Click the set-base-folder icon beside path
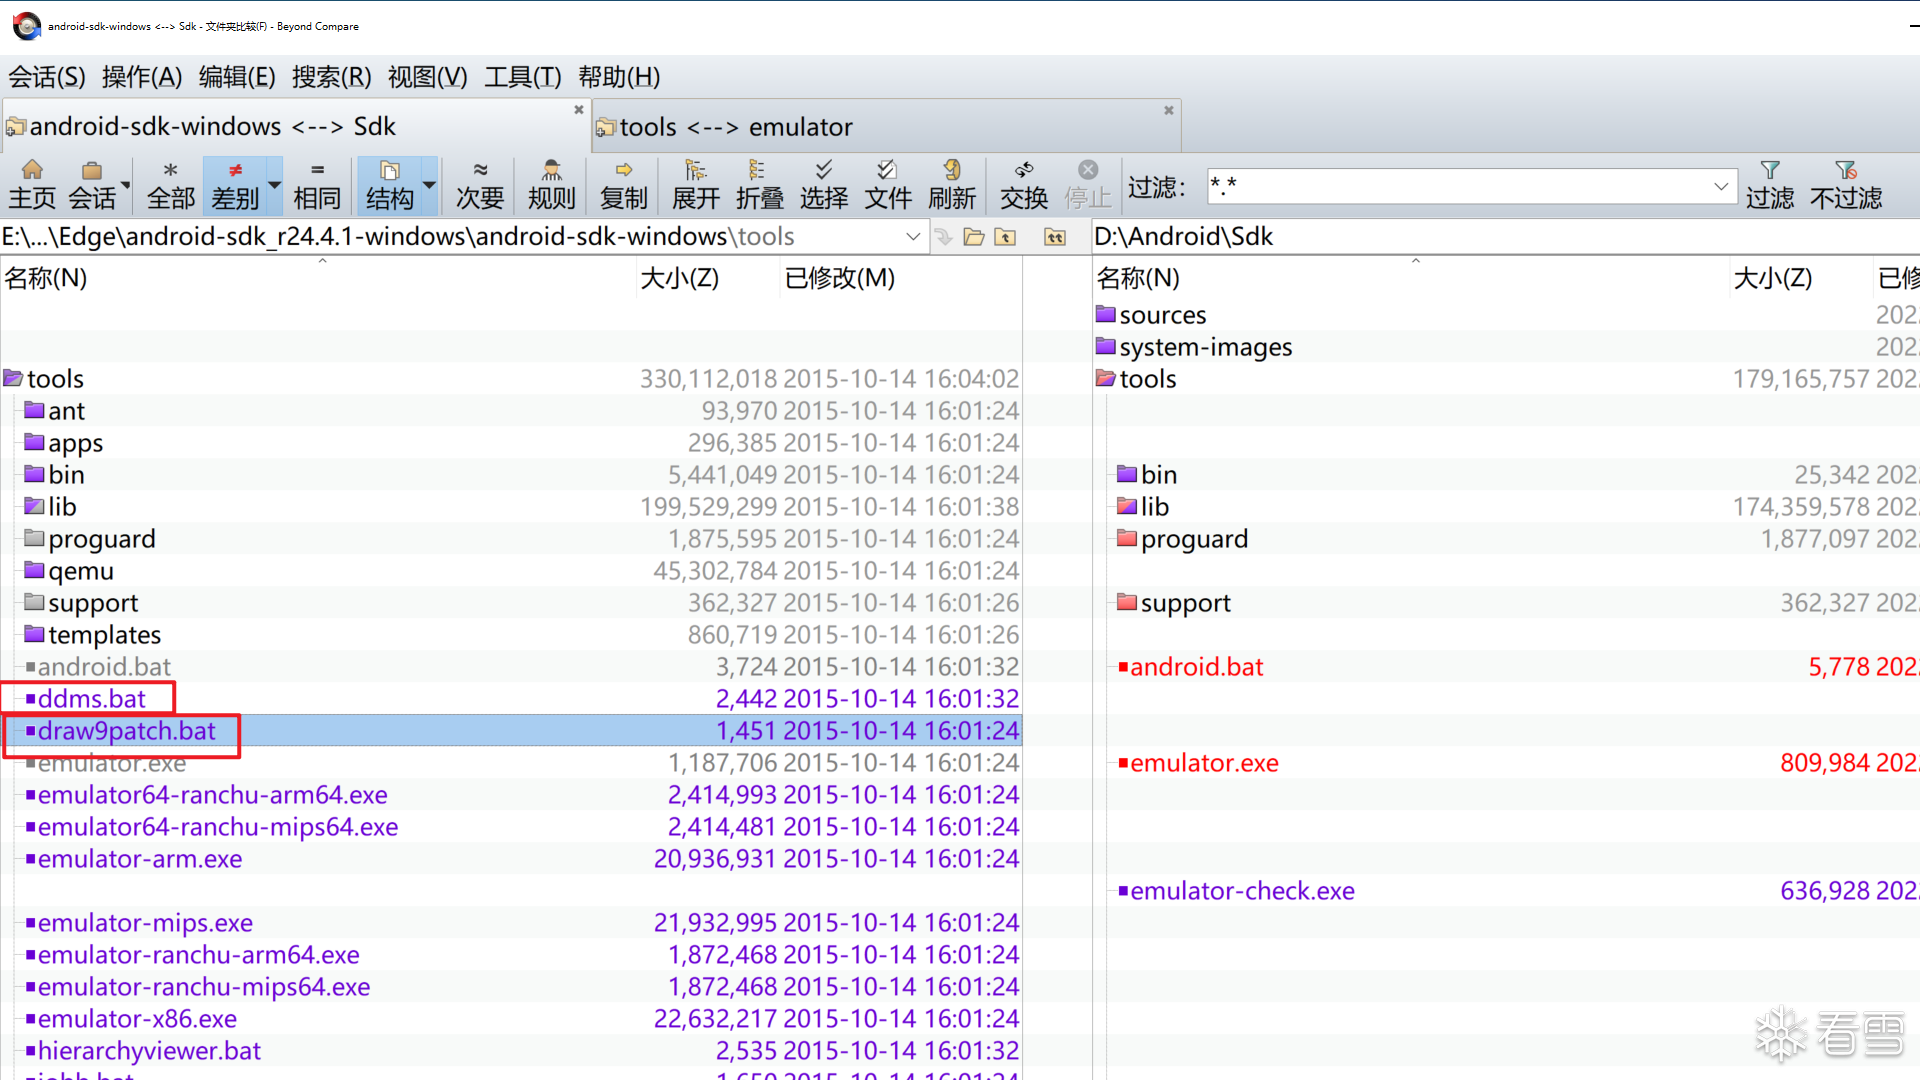Image resolution: width=1920 pixels, height=1080 pixels. [1055, 237]
